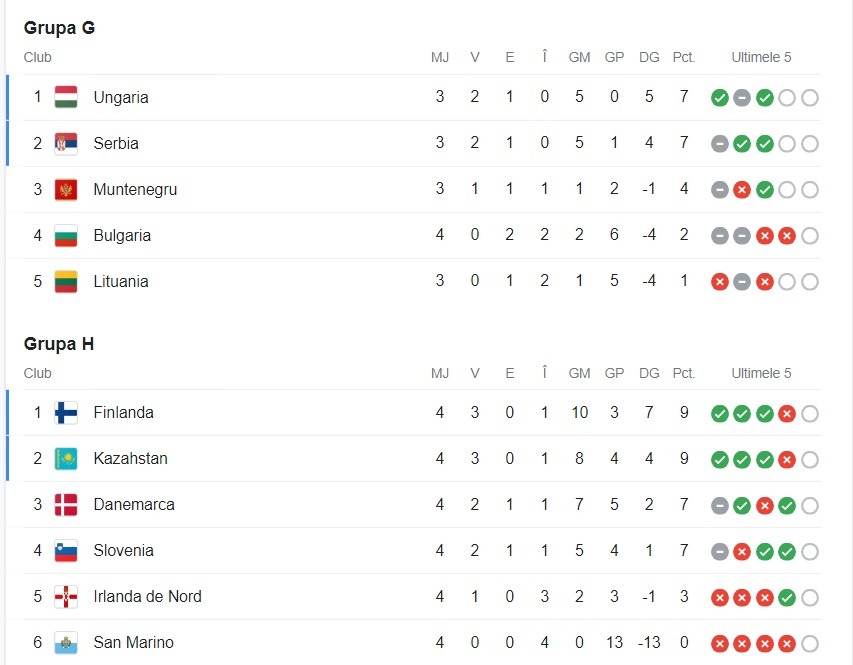The image size is (853, 665).
Task: Click the Bulgaria flag icon
Action: (x=66, y=235)
